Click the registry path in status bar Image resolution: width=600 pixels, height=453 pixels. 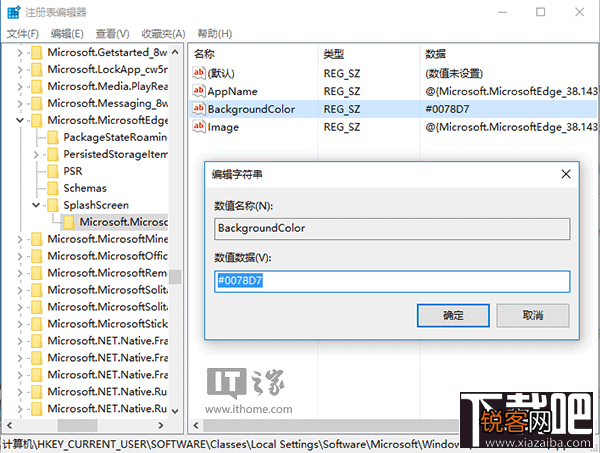[230, 444]
